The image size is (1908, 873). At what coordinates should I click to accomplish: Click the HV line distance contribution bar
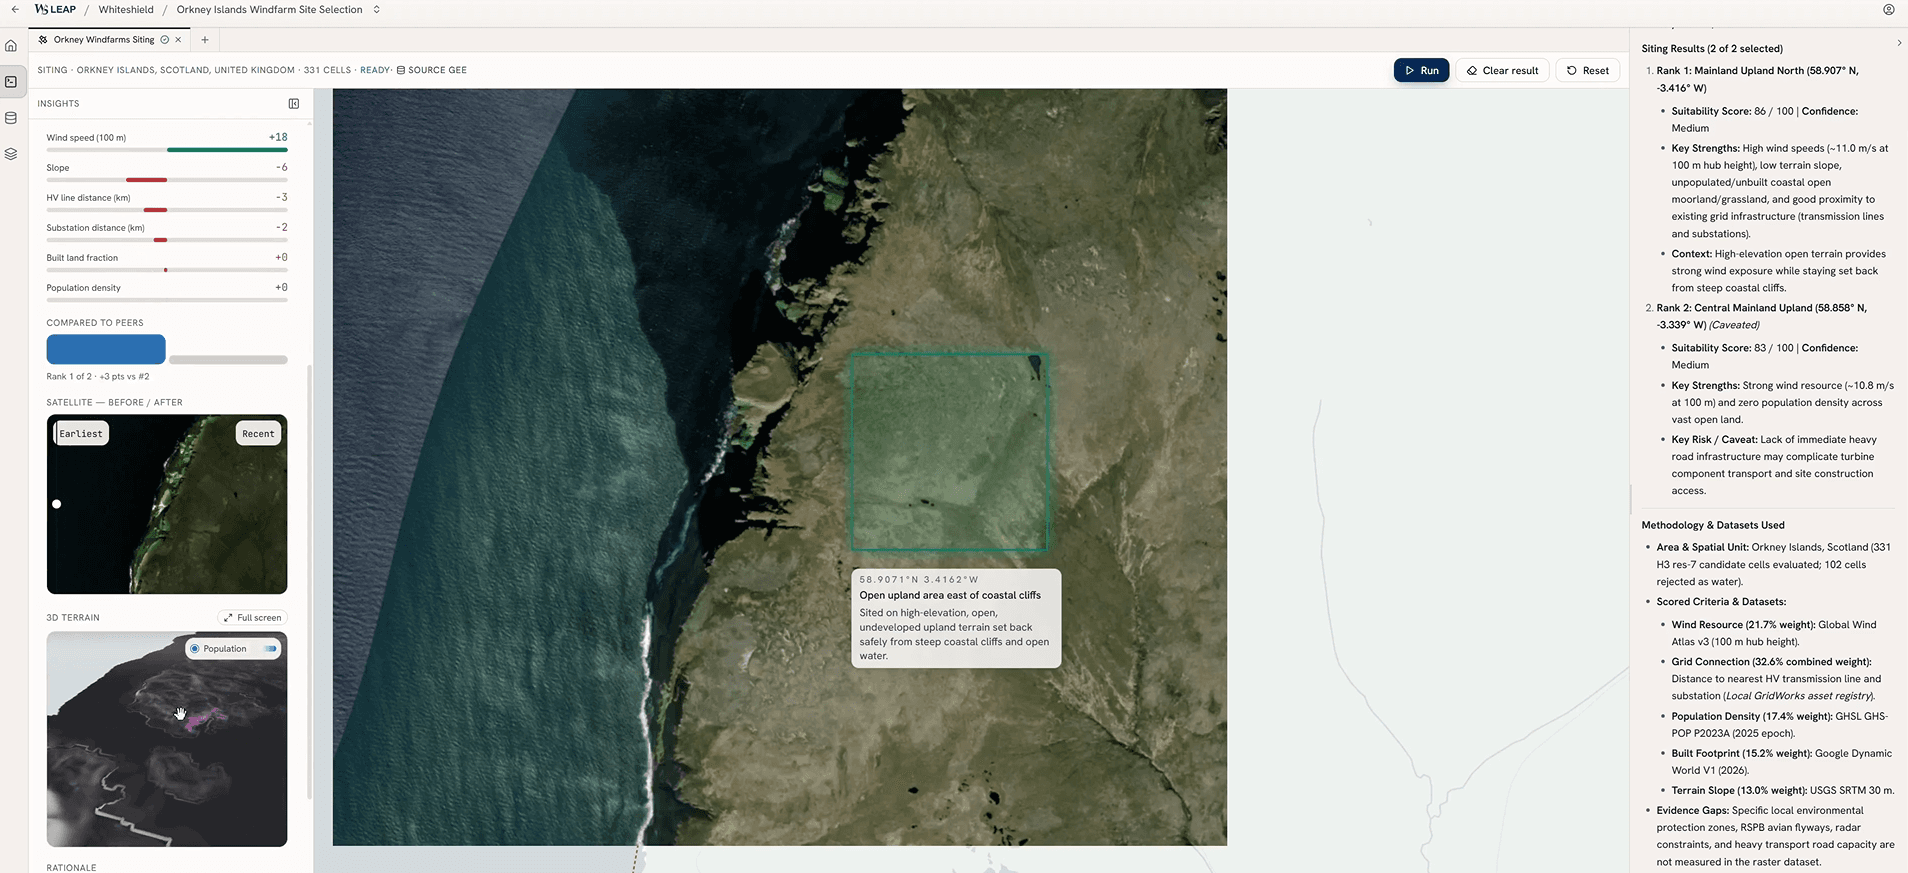167,210
